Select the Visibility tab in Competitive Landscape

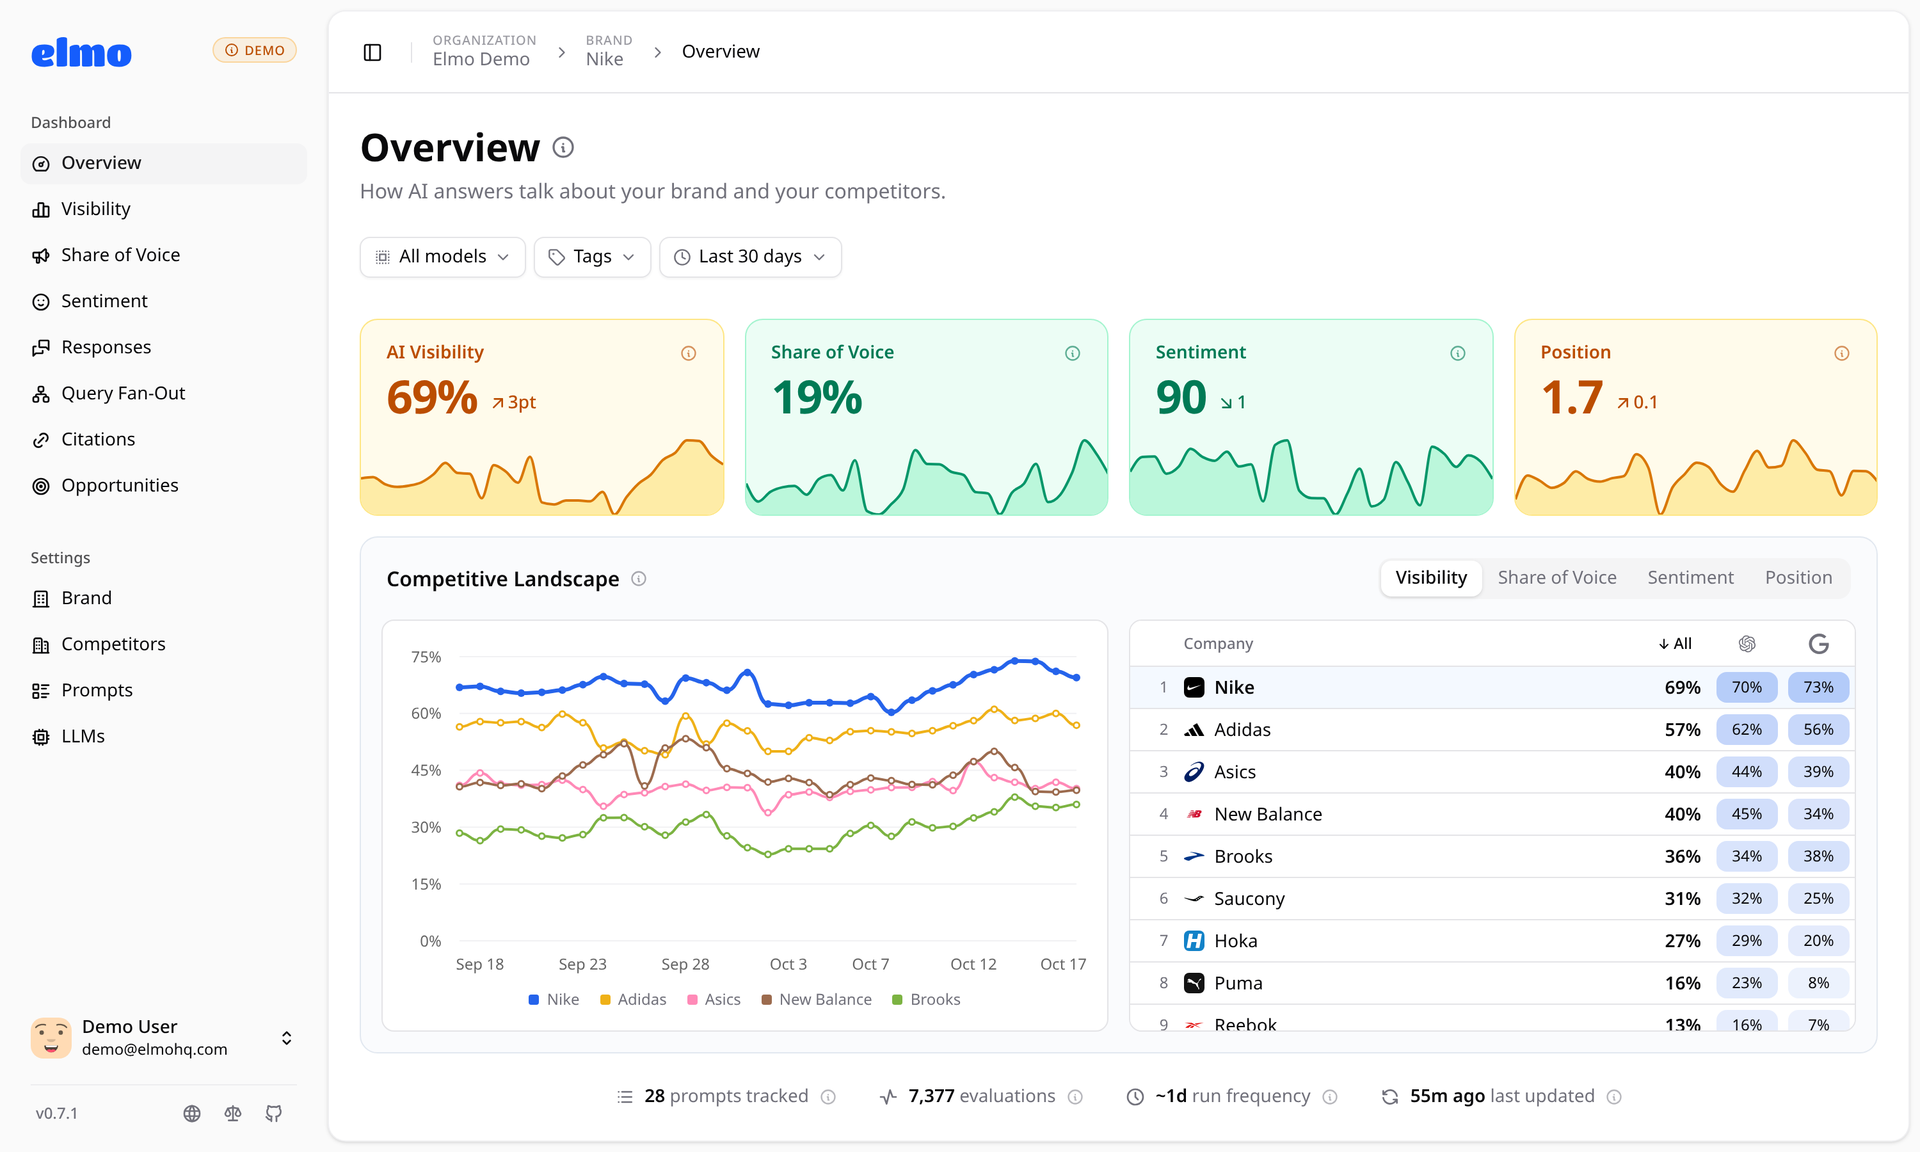[x=1431, y=578]
